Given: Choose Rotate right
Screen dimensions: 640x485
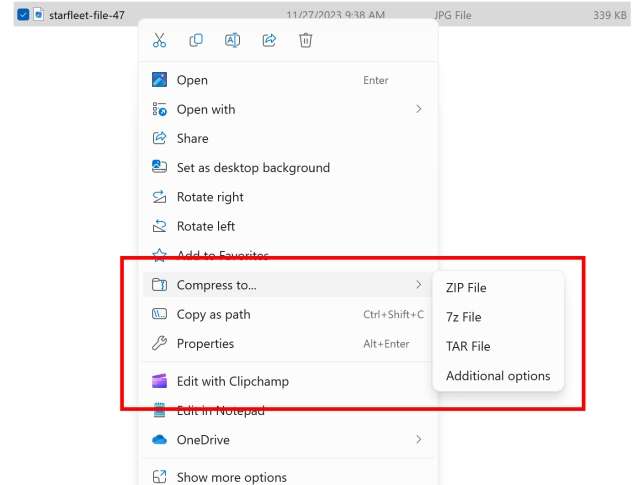Looking at the screenshot, I should tap(210, 197).
